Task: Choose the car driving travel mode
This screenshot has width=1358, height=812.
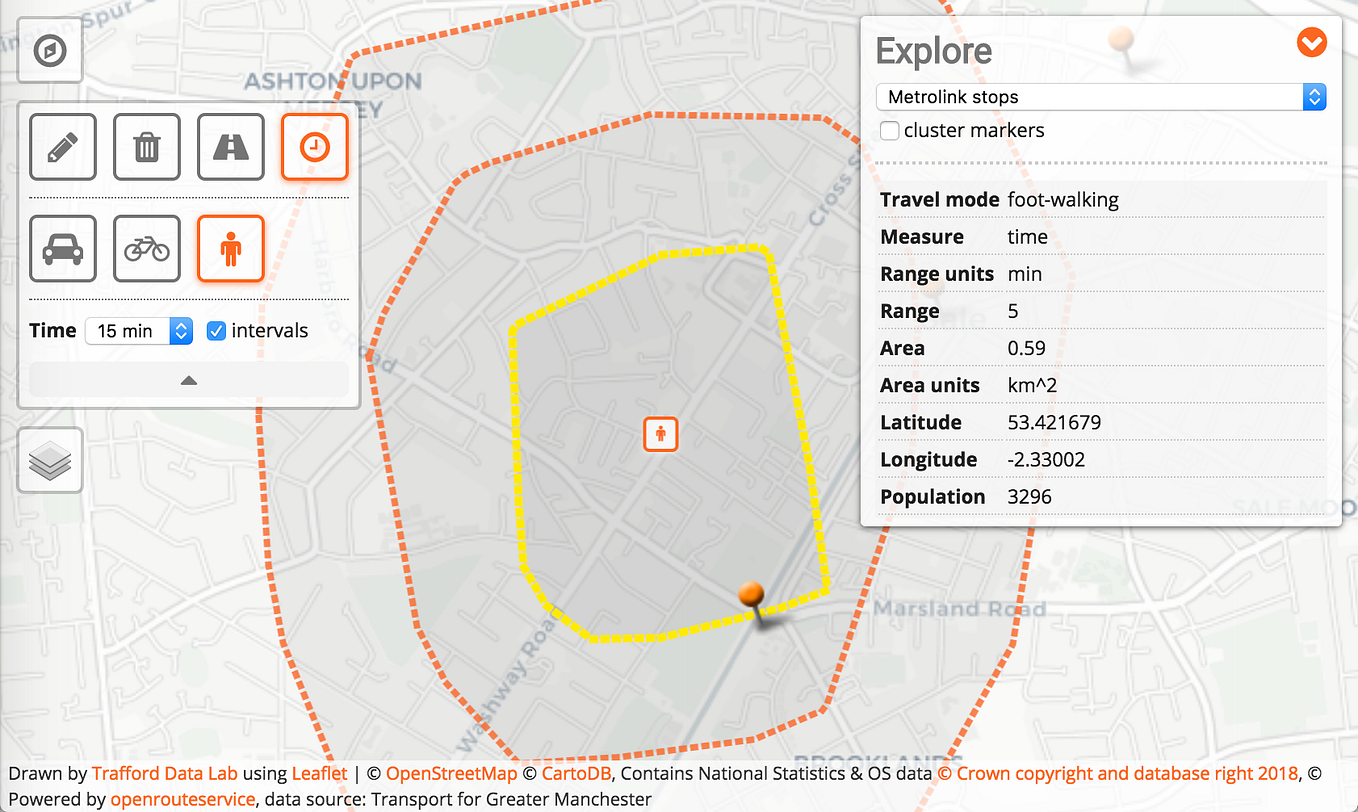Action: pos(62,248)
